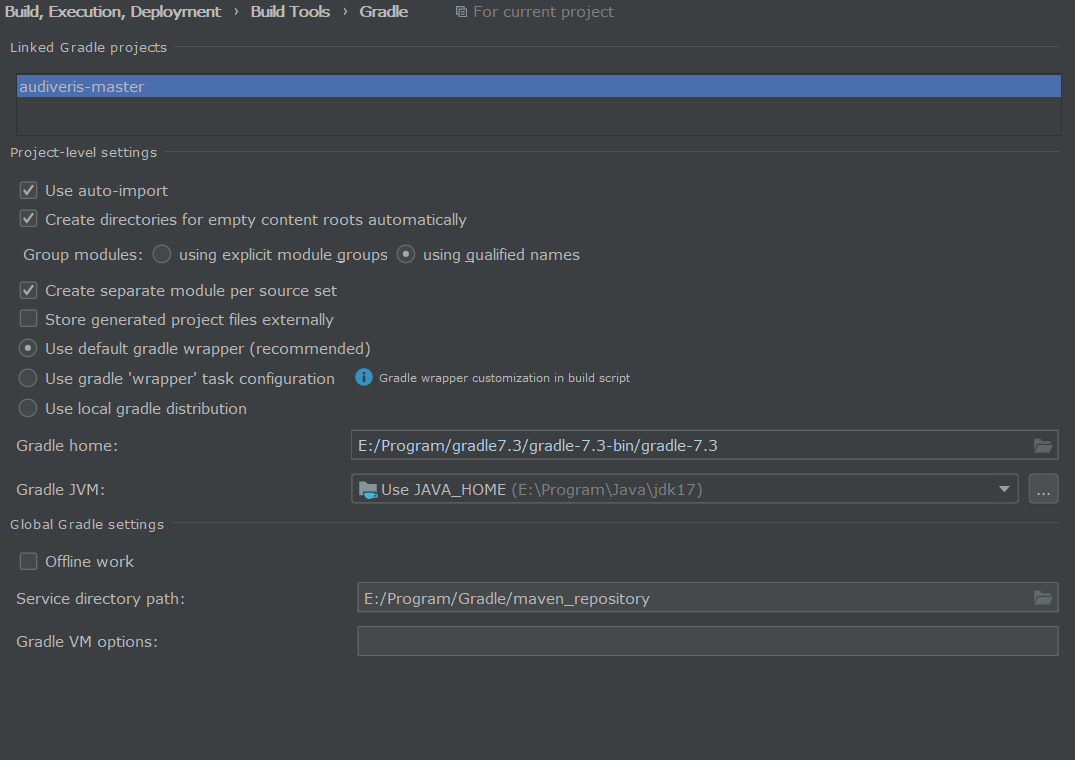The image size is (1075, 760).
Task: Click the Gradle VM options field
Action: pos(708,641)
